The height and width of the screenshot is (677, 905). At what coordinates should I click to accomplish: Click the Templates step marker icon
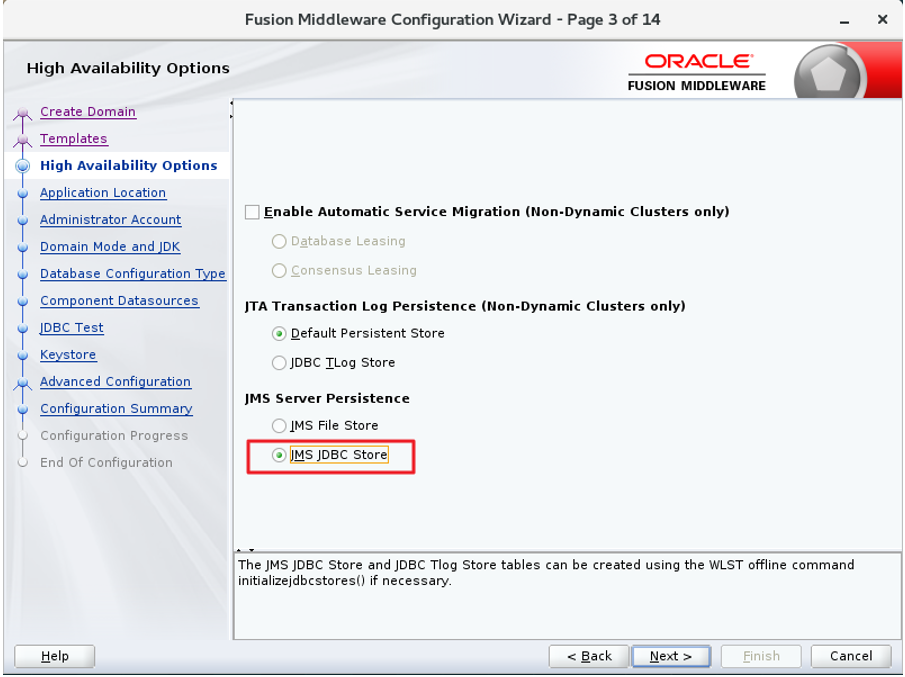[x=23, y=140]
